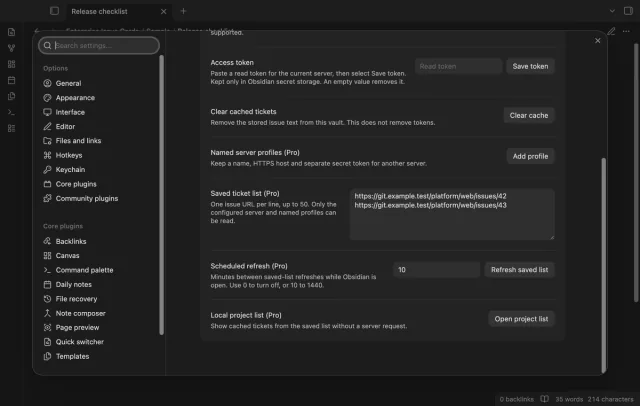Click the canvas ribbon icon
Image resolution: width=640 pixels, height=406 pixels.
[x=11, y=64]
